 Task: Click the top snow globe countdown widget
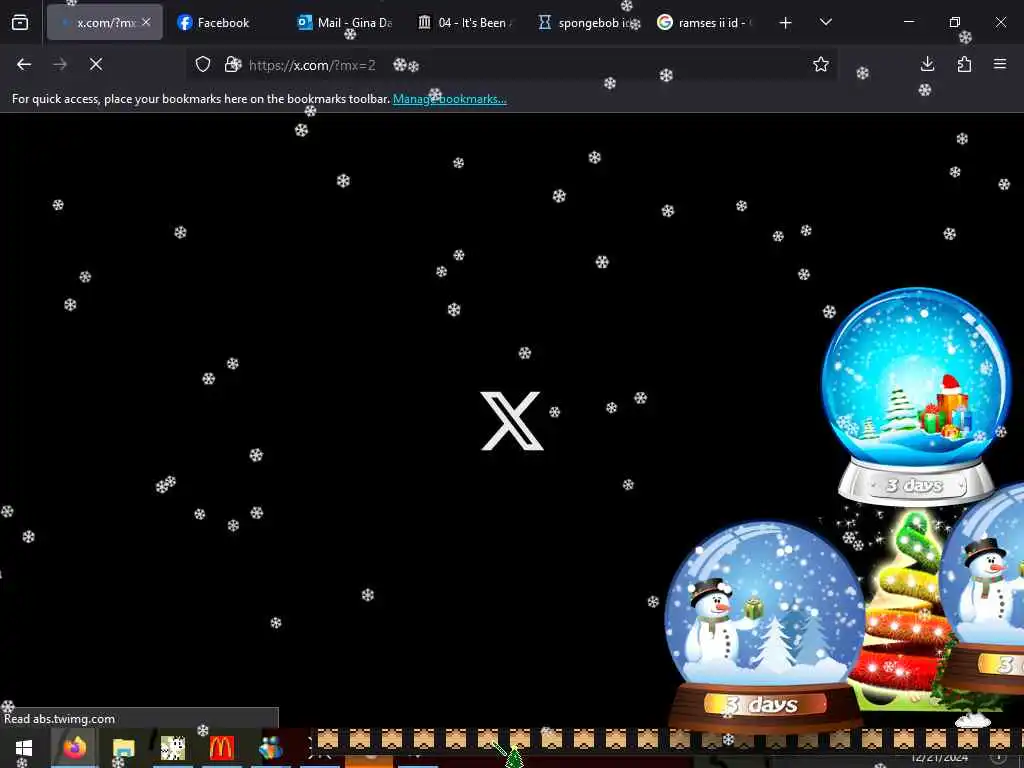(915, 396)
